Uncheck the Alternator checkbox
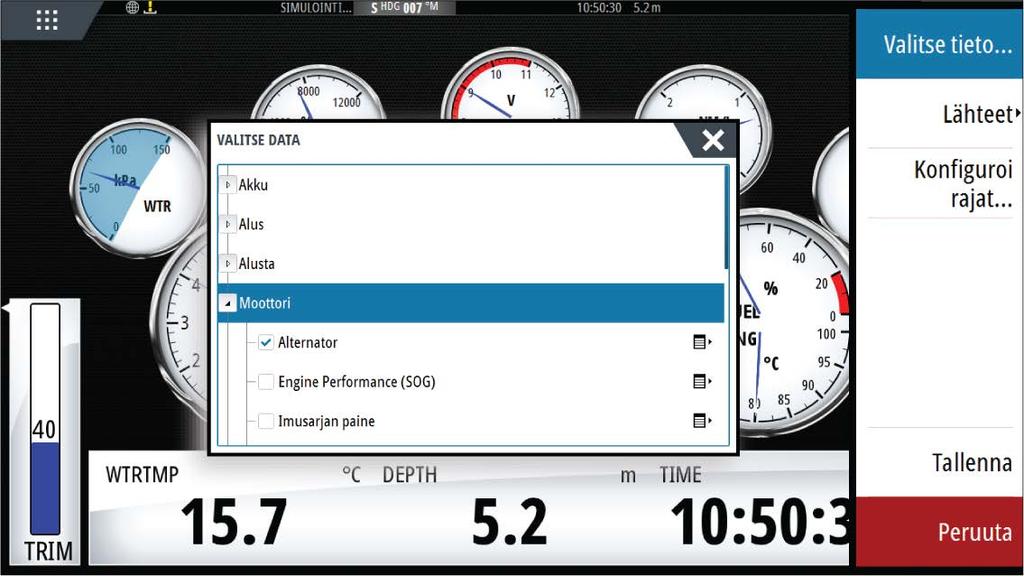This screenshot has height=576, width=1024. tap(266, 342)
